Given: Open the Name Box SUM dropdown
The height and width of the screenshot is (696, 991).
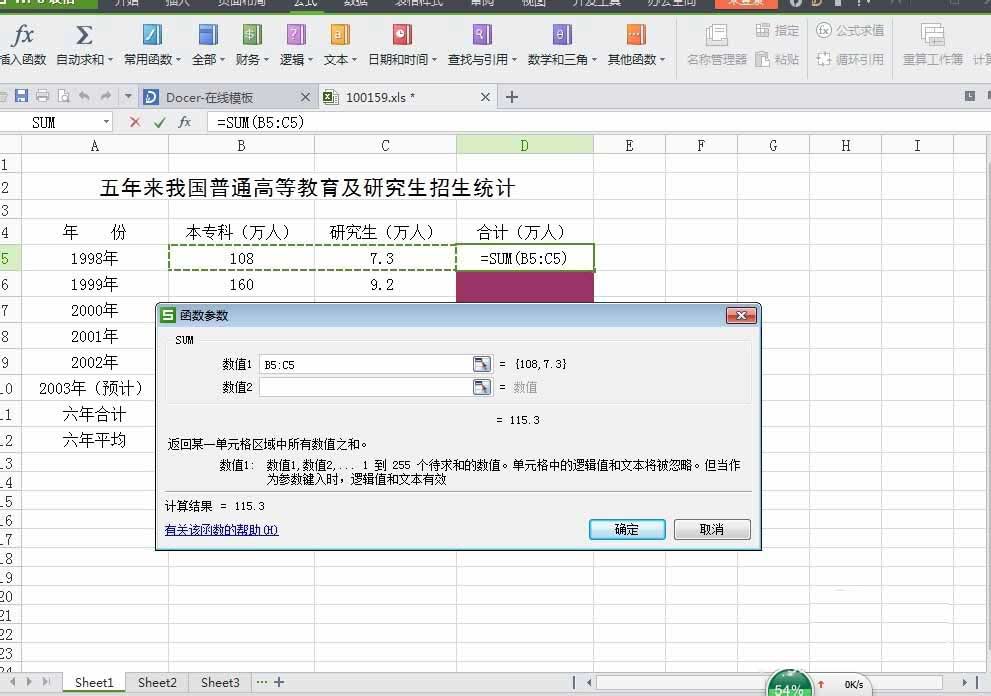Looking at the screenshot, I should click(106, 121).
